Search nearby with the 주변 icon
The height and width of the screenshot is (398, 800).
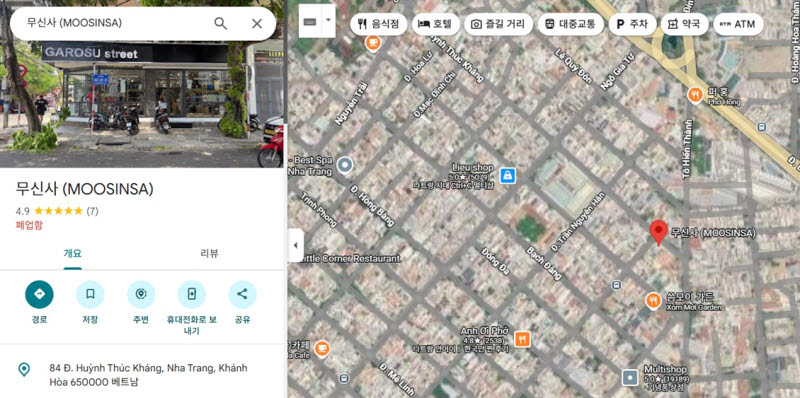click(x=141, y=294)
